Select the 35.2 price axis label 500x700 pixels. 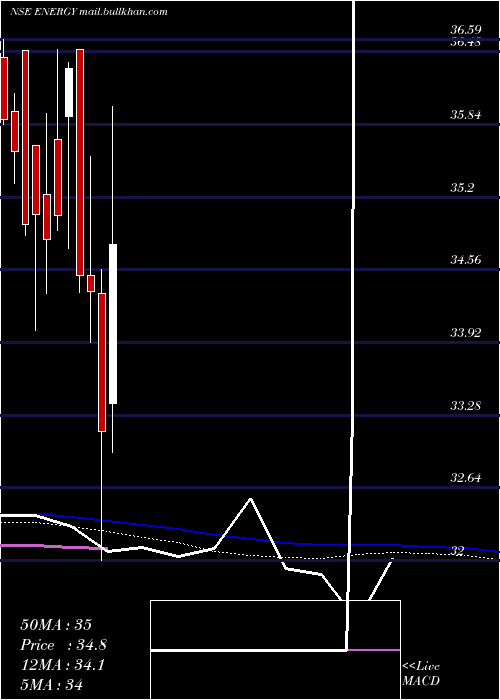[462, 188]
